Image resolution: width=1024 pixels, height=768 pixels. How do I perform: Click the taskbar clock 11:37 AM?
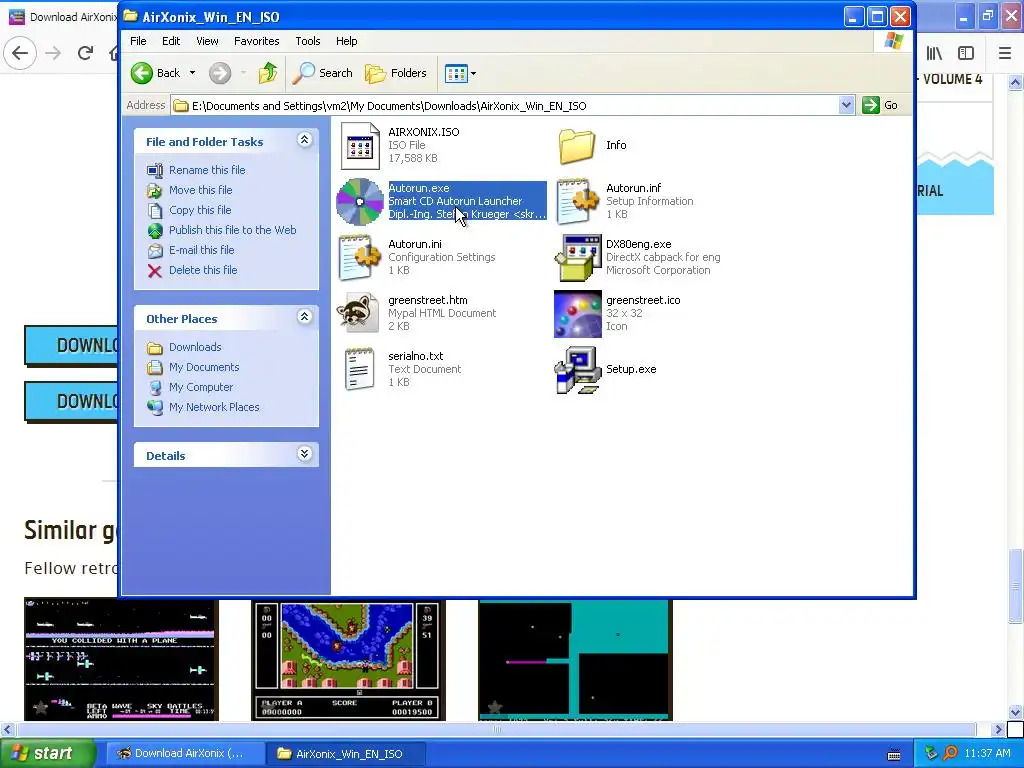(x=987, y=754)
